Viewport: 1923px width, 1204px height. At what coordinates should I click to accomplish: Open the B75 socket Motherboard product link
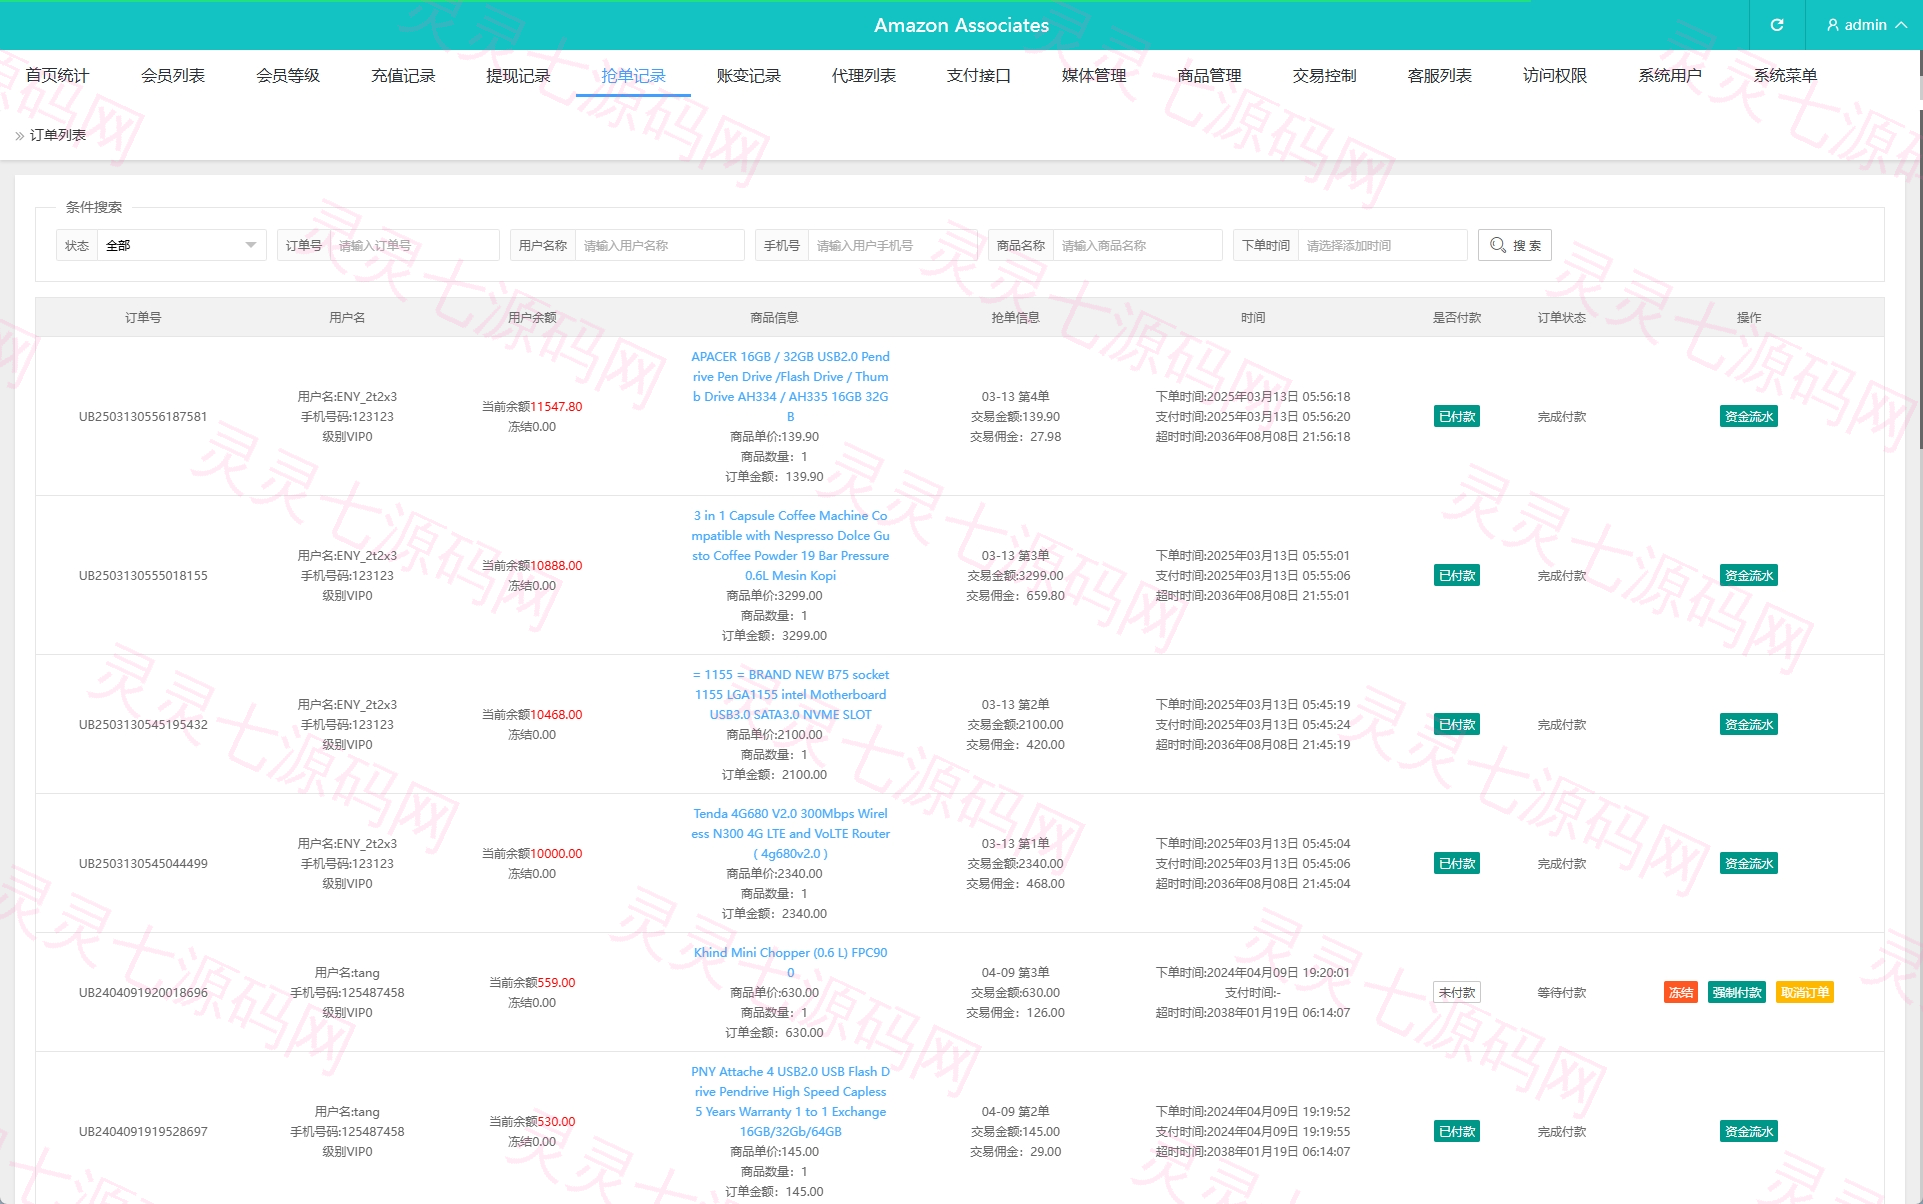coord(790,694)
